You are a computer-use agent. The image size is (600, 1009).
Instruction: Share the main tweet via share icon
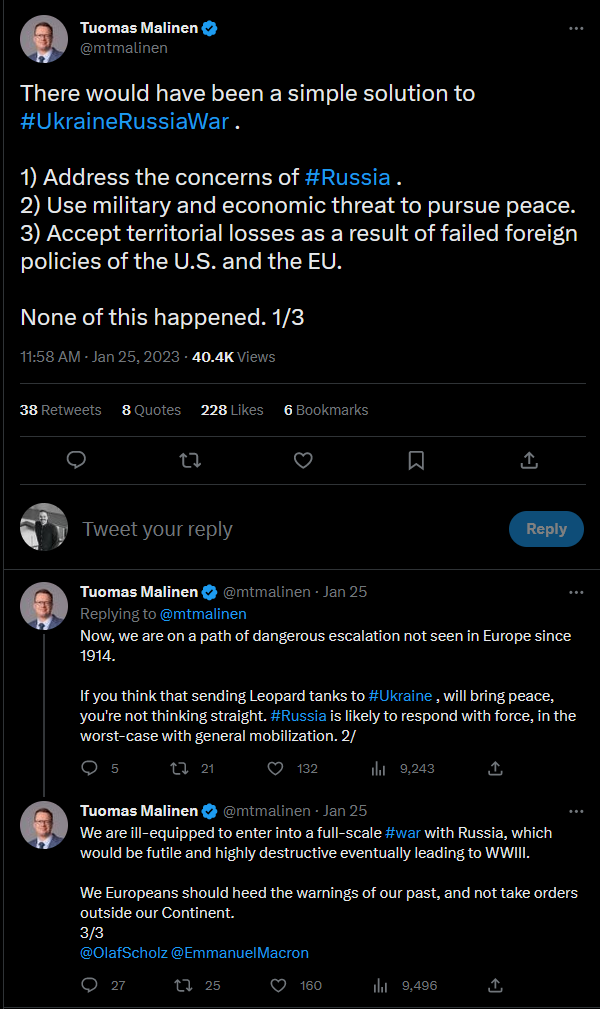(529, 460)
